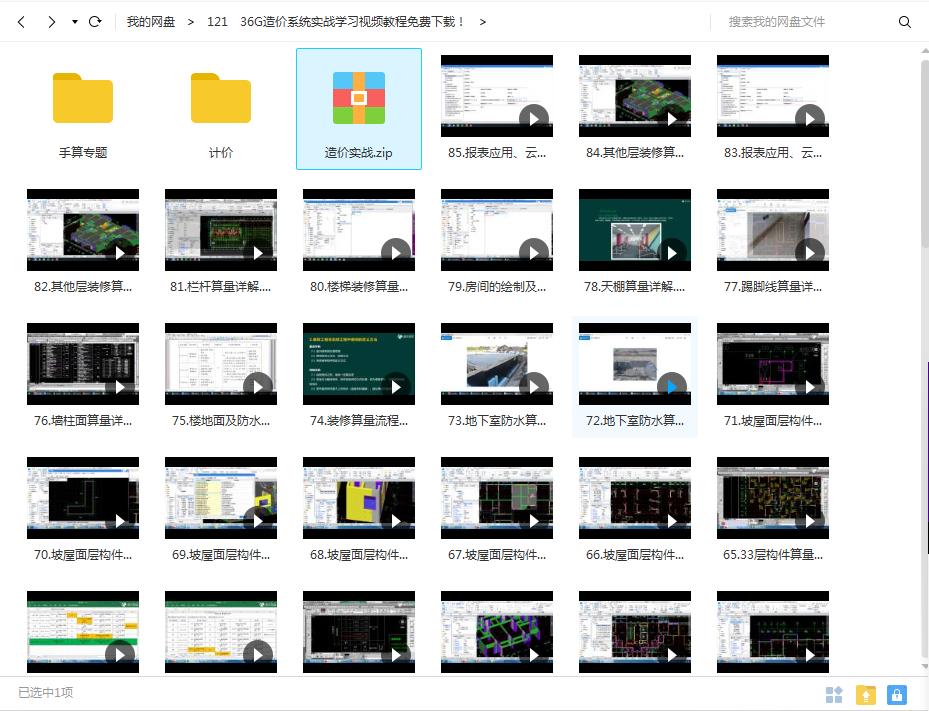Play video 69.坡屋面层构件...
Viewport: 929px width, 711px height.
[x=258, y=521]
